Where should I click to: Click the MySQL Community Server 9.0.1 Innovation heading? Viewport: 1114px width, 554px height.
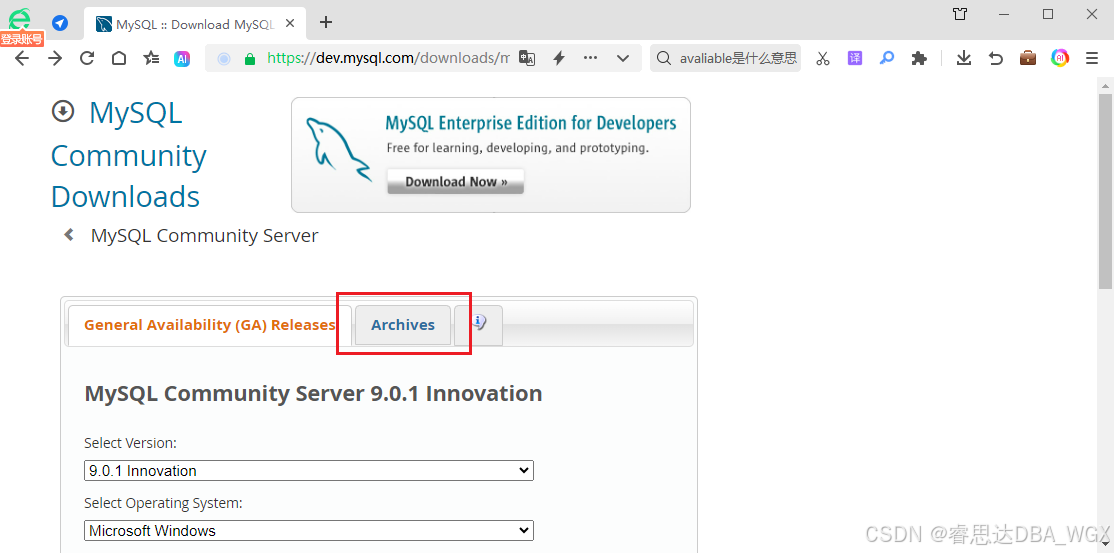point(313,393)
